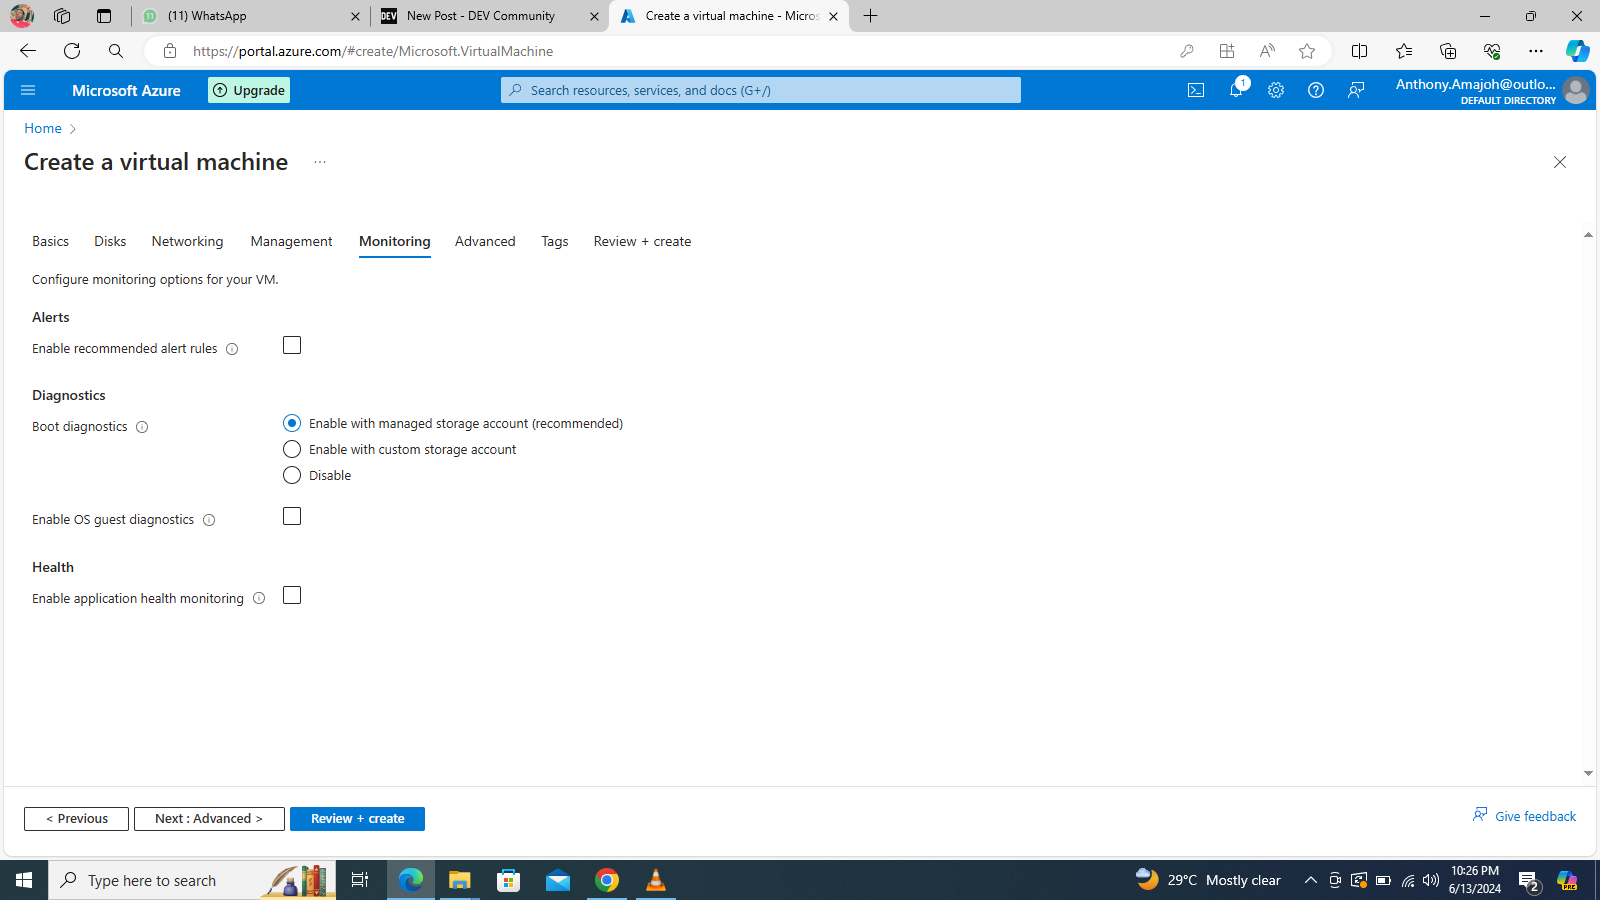Switch to the Networking tab
The width and height of the screenshot is (1600, 900).
[x=187, y=241]
